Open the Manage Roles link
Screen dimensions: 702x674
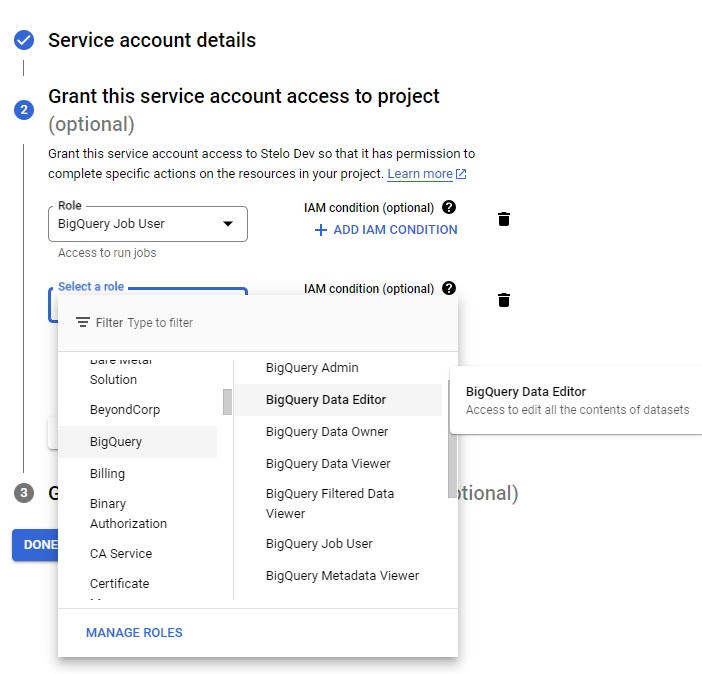coord(134,633)
